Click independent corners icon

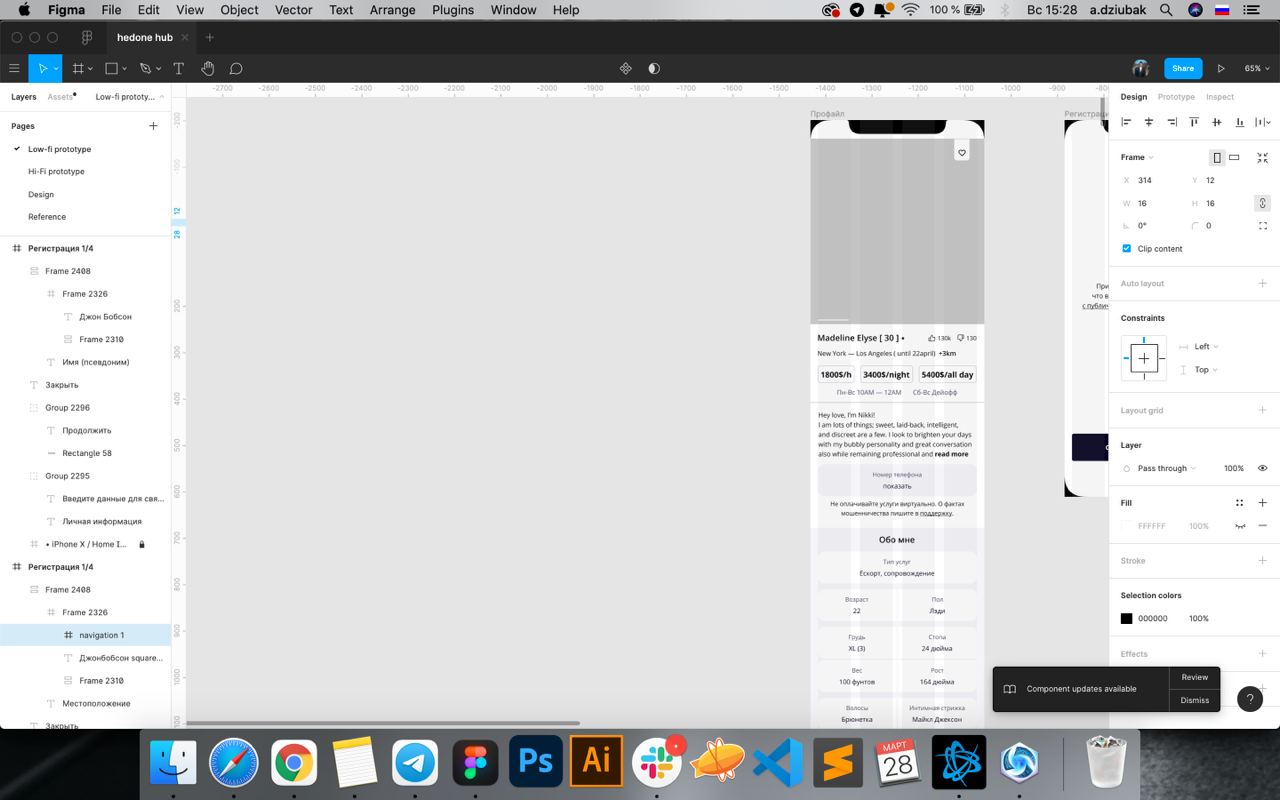tap(1262, 226)
